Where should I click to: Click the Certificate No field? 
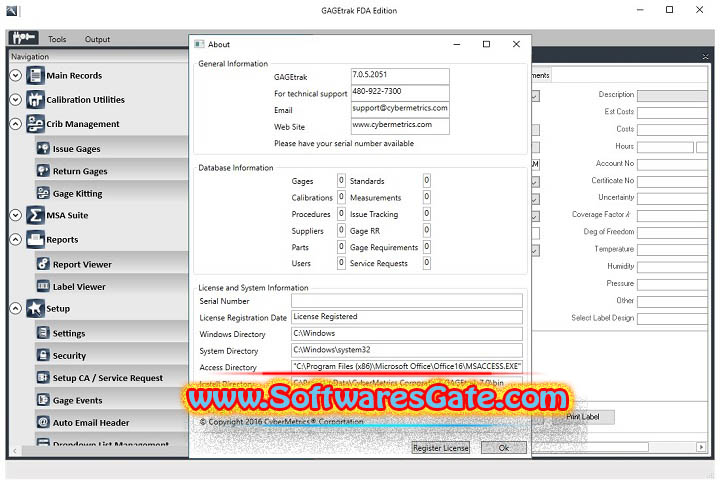[x=672, y=182]
